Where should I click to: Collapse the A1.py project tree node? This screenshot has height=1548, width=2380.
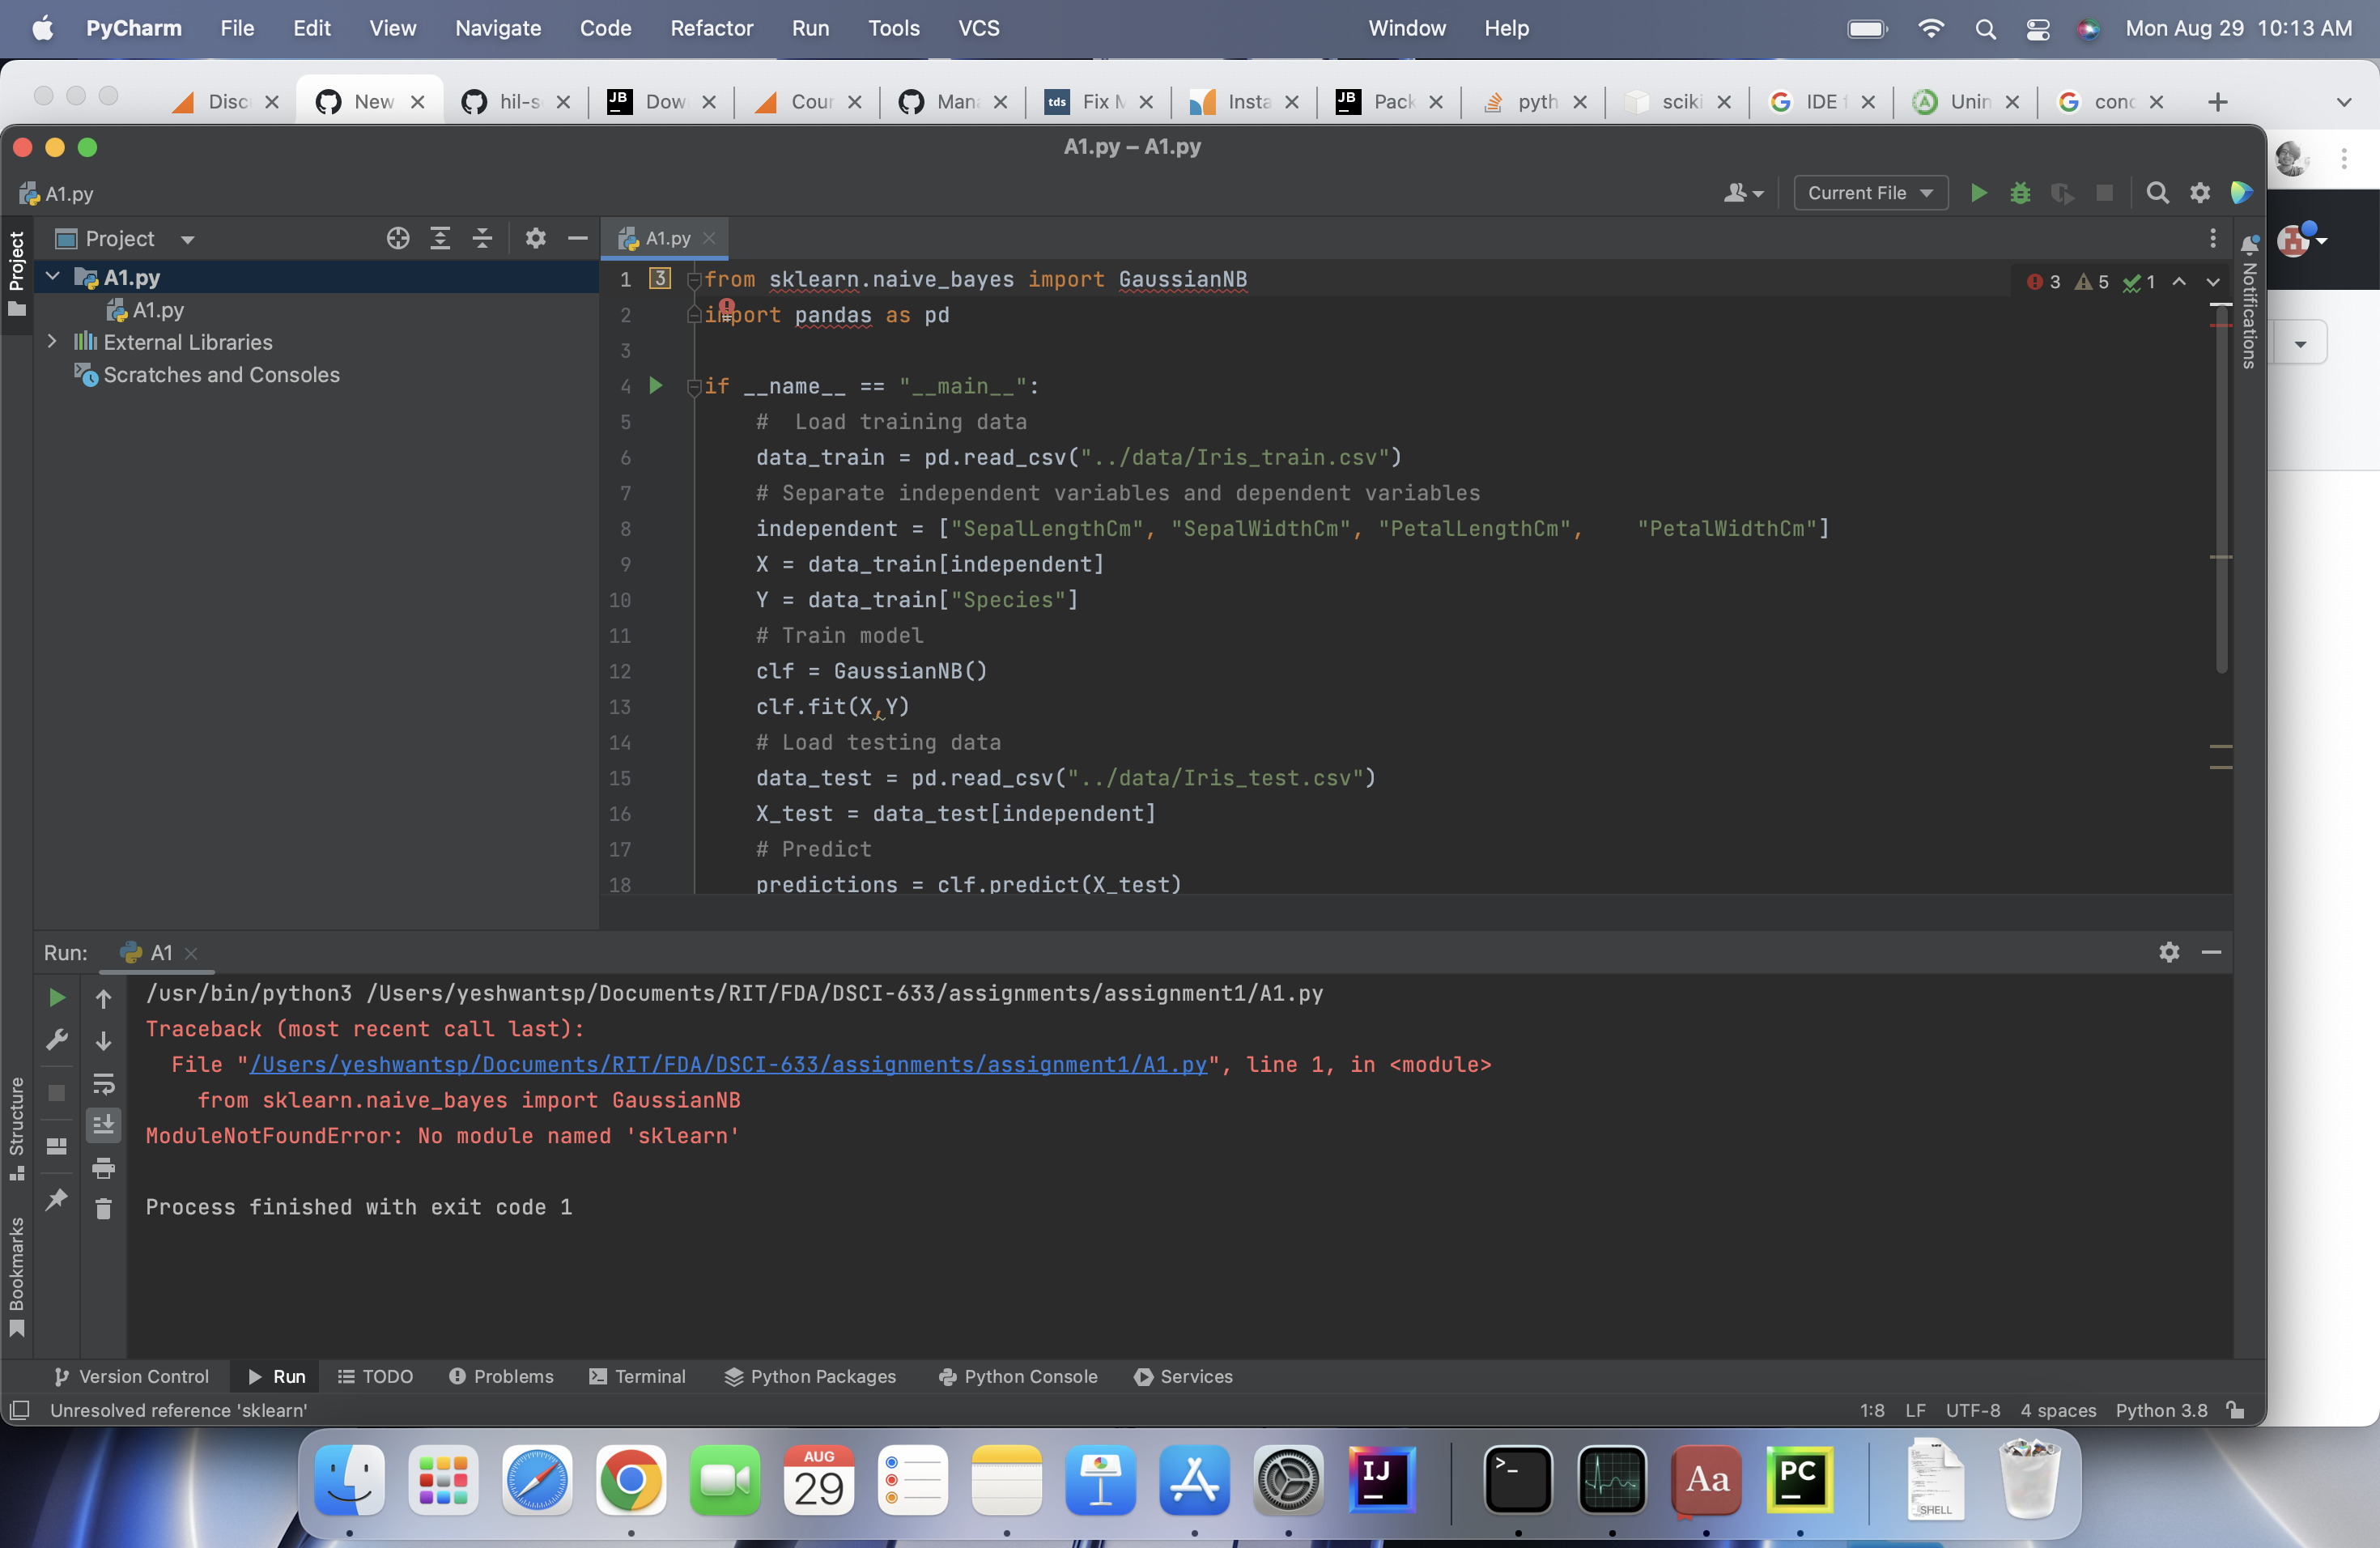point(53,277)
